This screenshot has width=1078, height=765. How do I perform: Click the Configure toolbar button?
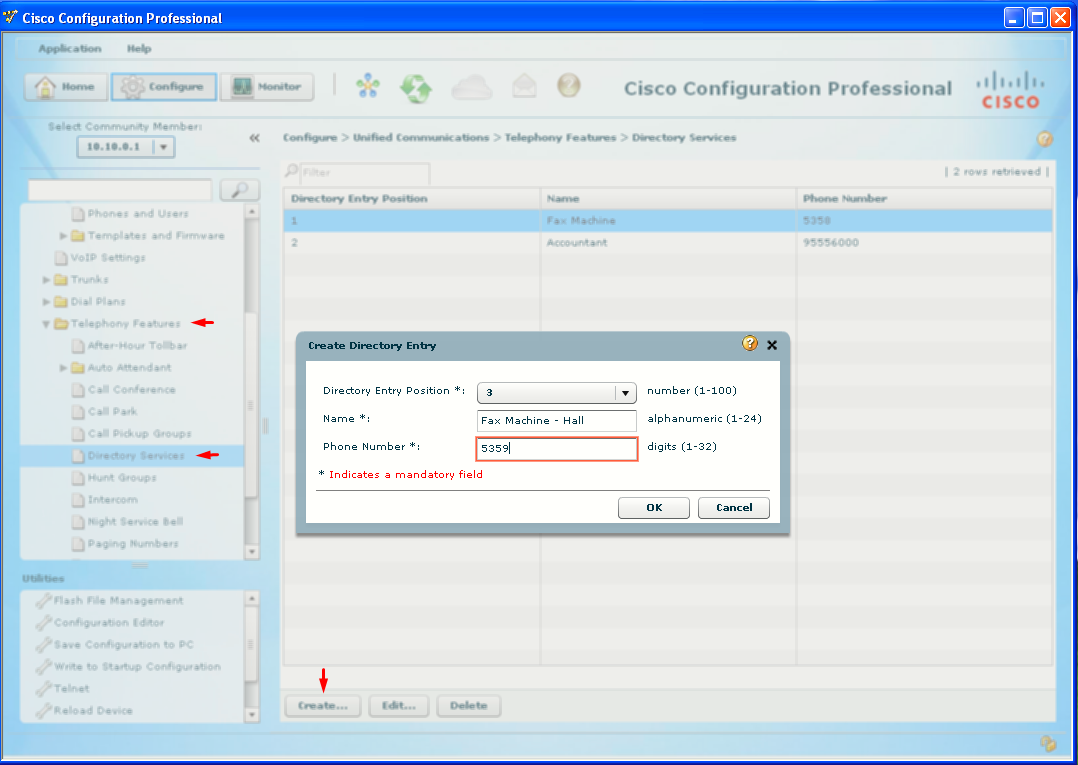click(x=164, y=87)
